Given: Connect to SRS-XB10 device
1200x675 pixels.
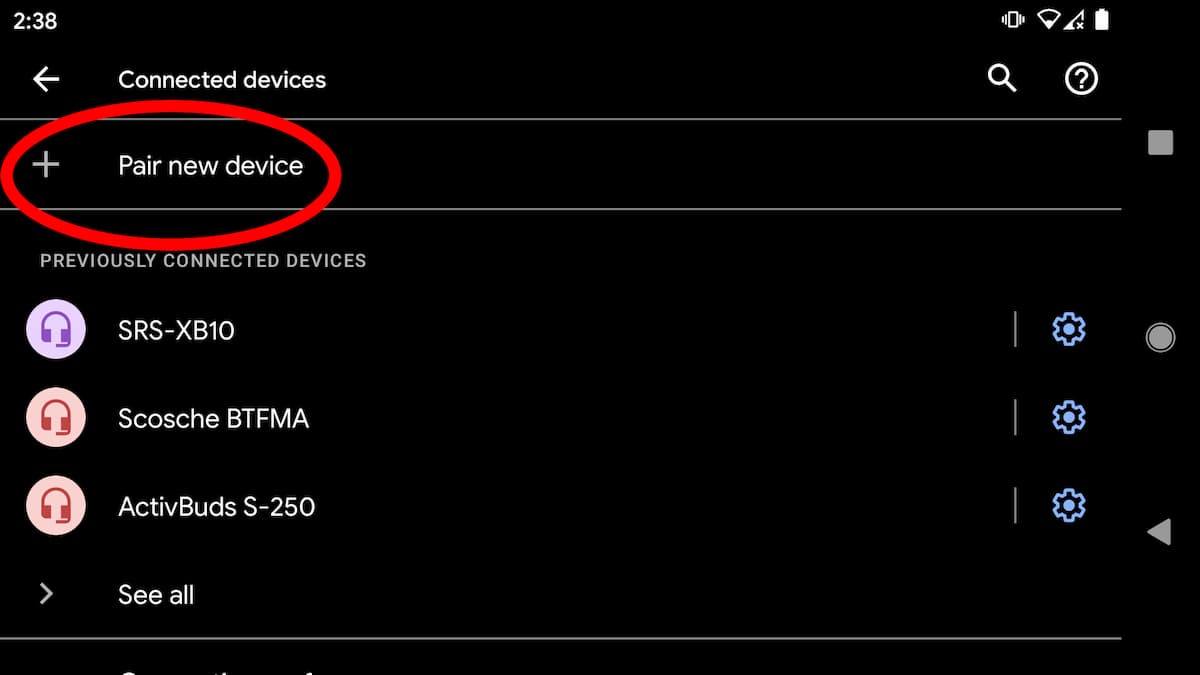Looking at the screenshot, I should tap(177, 330).
